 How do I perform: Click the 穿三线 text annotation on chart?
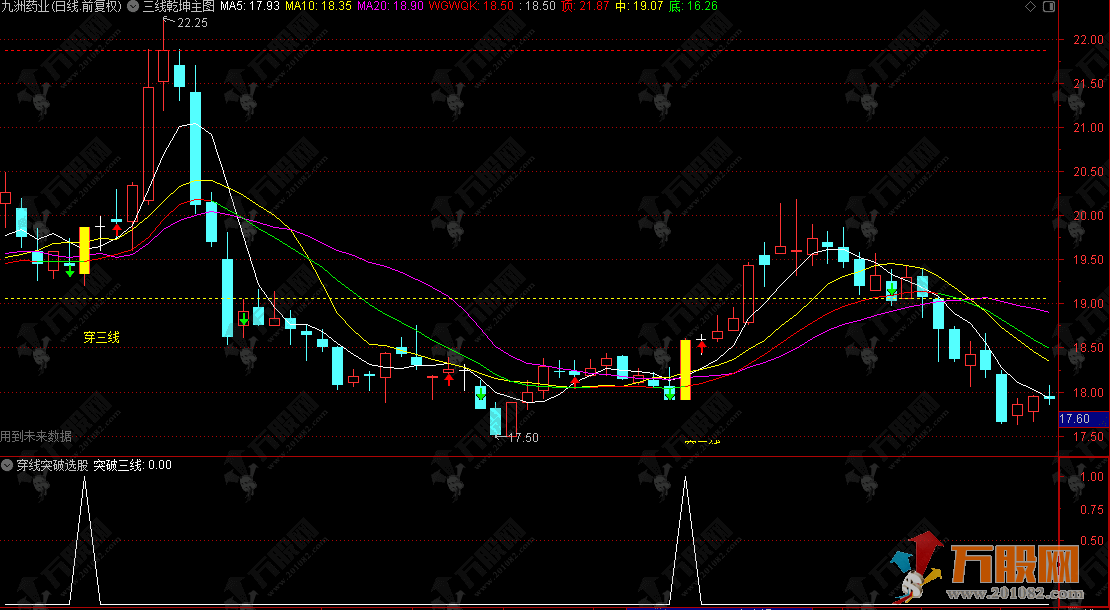tap(101, 338)
